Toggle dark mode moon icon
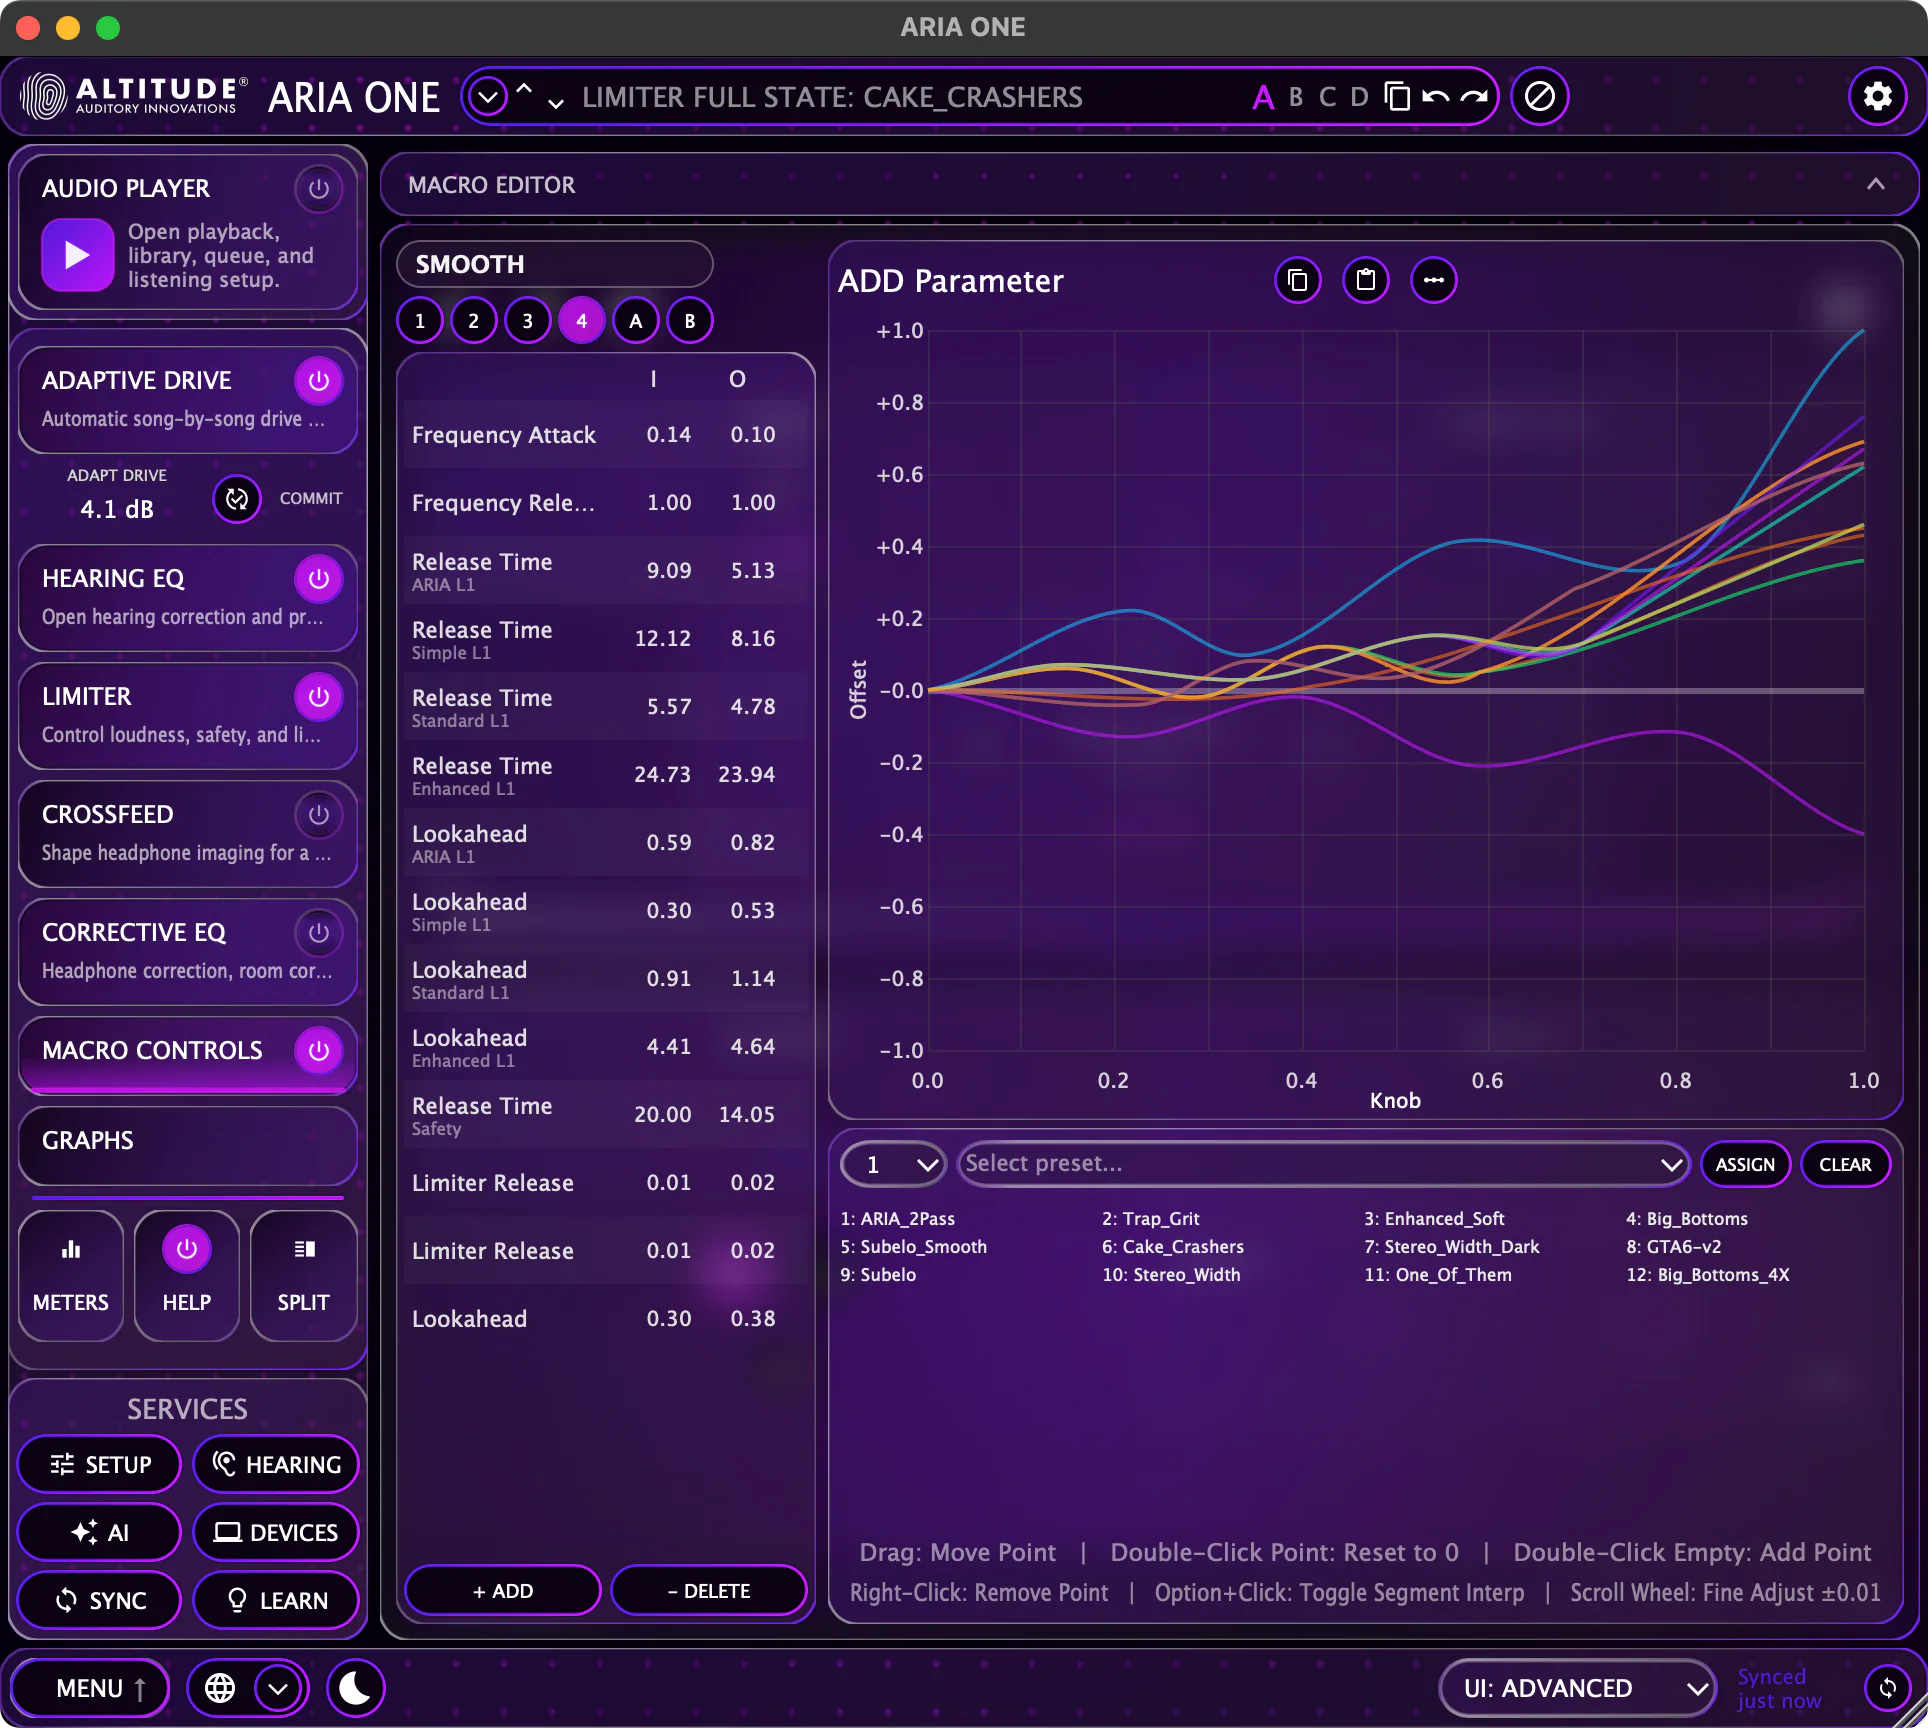Image resolution: width=1928 pixels, height=1728 pixels. (354, 1688)
